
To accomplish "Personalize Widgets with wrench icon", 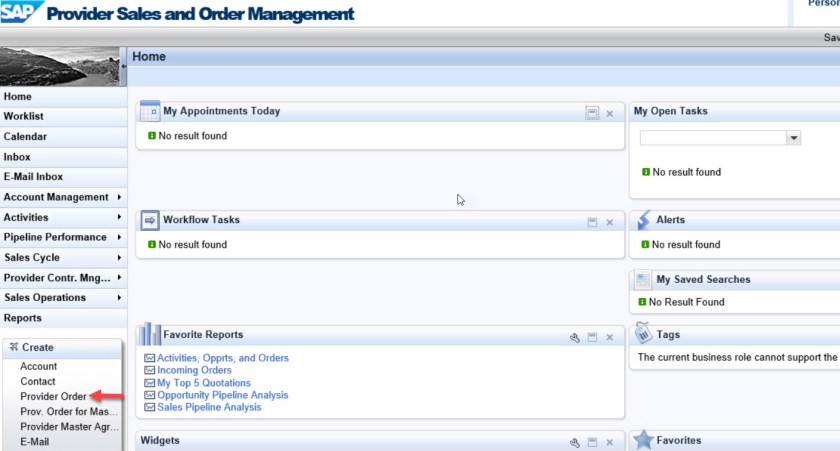I will 575,442.
